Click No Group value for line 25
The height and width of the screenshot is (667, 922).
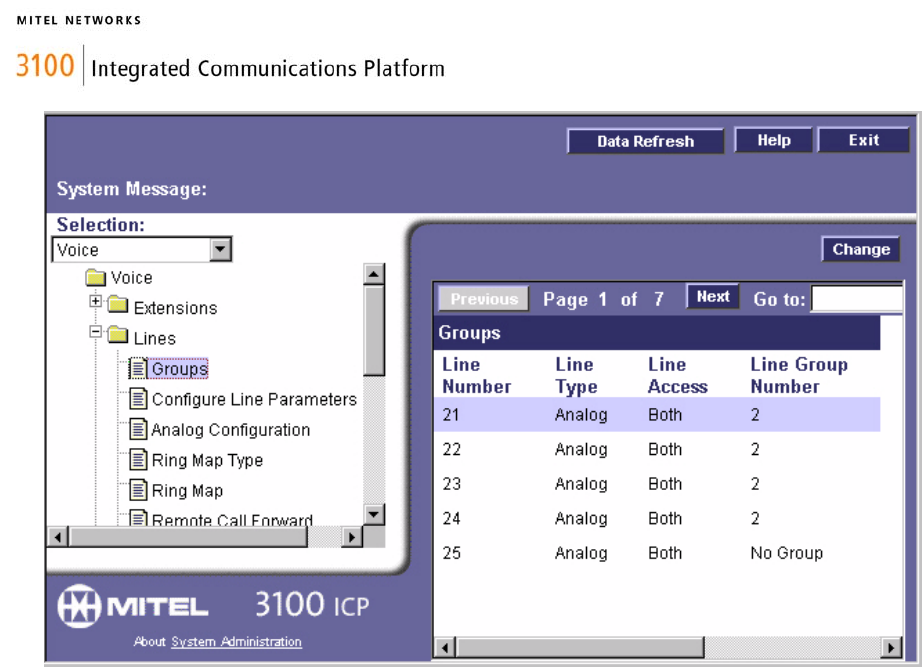pos(787,553)
